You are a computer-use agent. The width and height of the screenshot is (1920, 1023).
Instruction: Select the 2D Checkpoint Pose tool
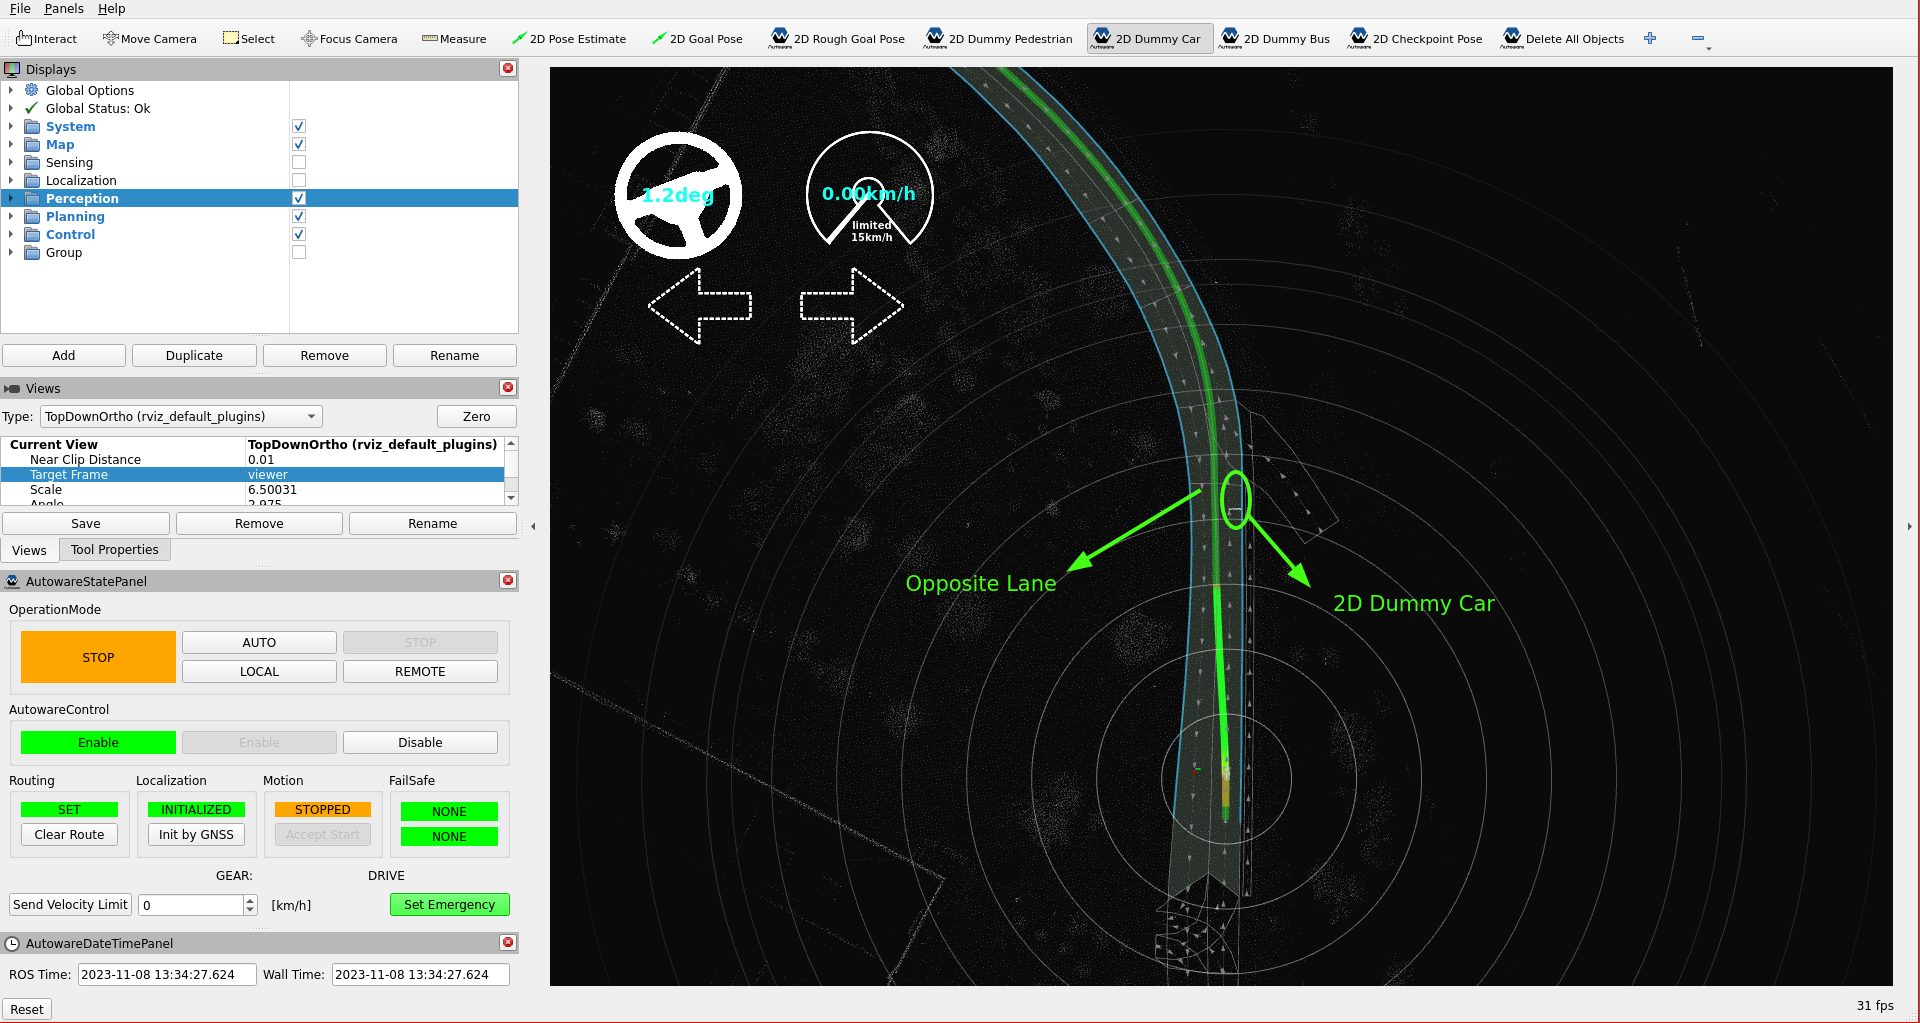(x=1415, y=39)
